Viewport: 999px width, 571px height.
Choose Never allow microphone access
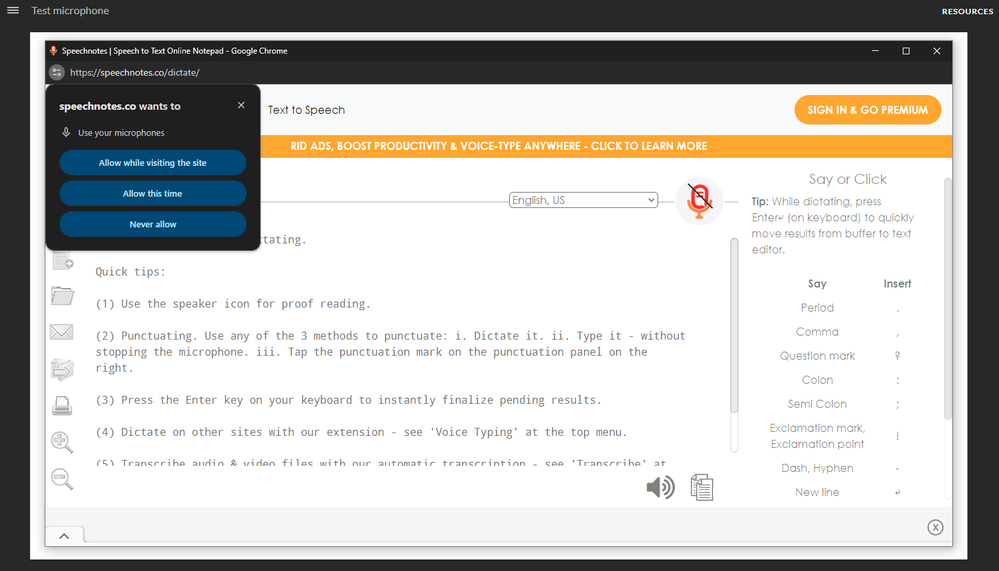pos(153,224)
